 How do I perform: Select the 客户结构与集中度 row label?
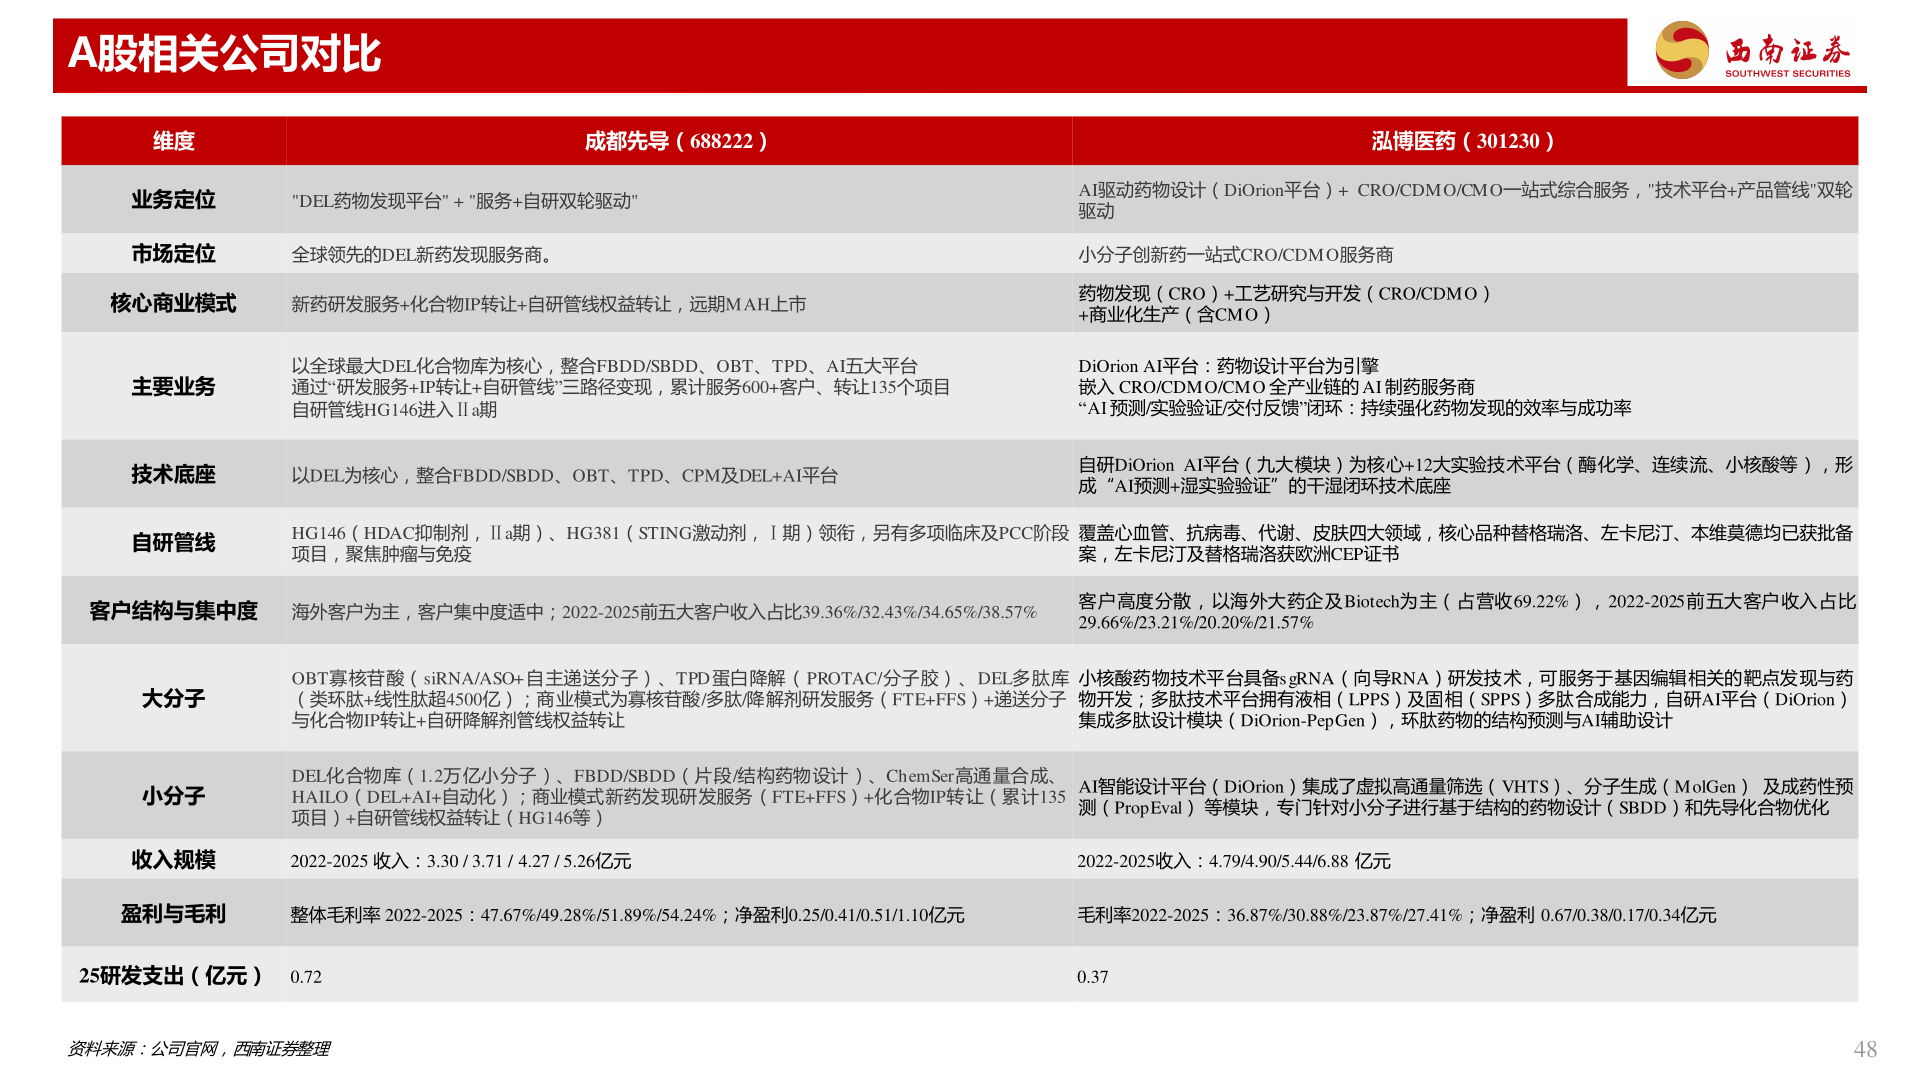pyautogui.click(x=173, y=611)
